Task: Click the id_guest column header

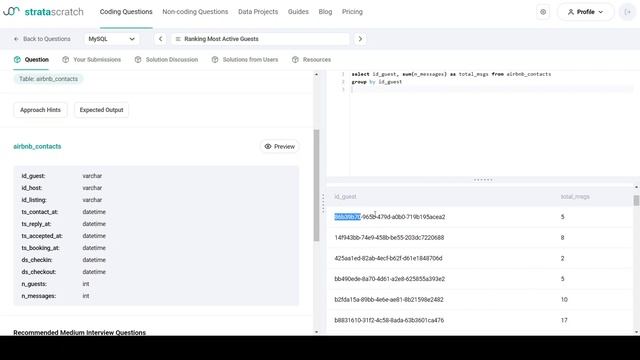Action: [x=345, y=197]
